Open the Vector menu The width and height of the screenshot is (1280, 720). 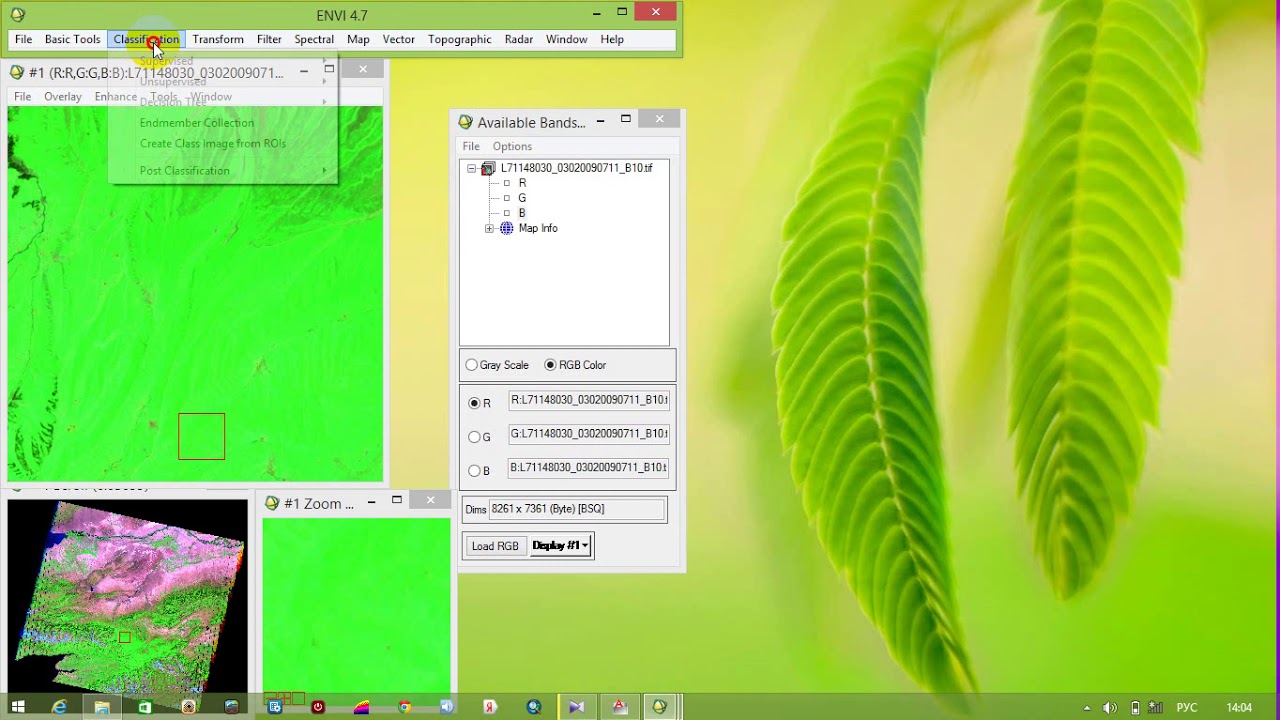pyautogui.click(x=398, y=39)
